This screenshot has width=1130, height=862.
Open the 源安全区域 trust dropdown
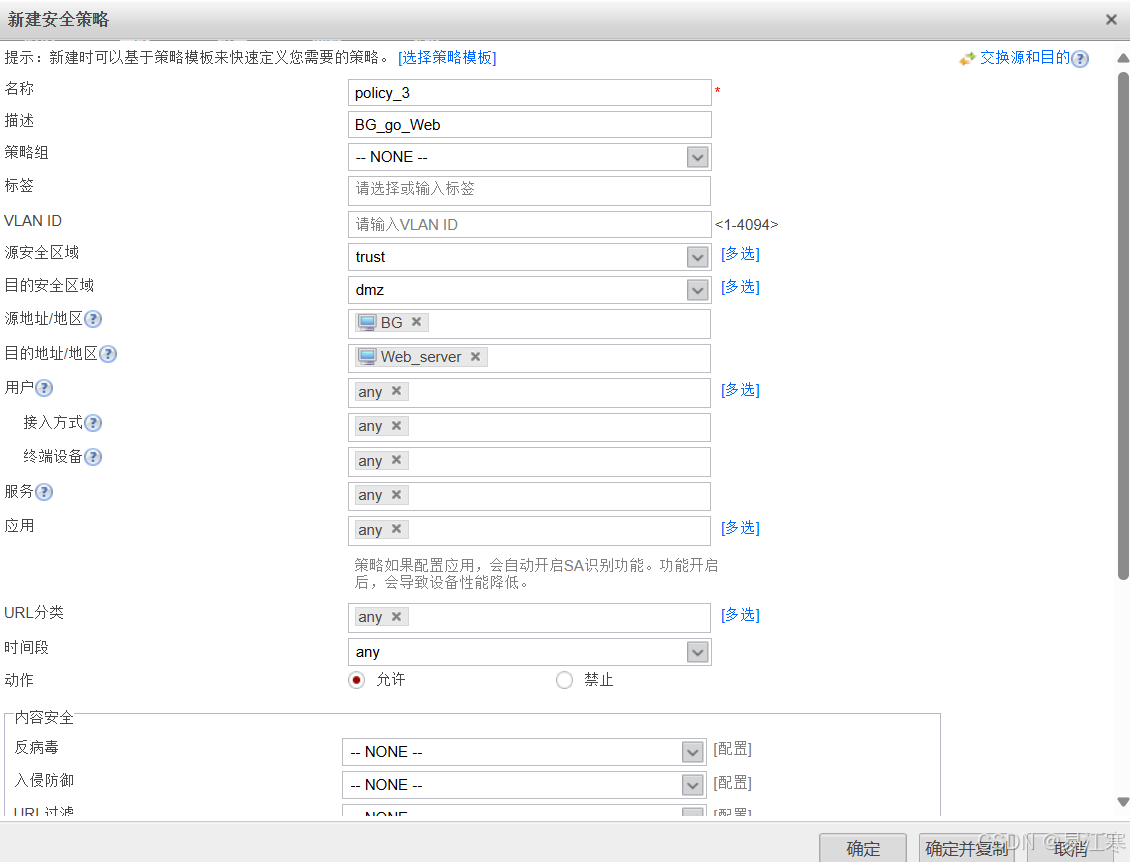pyautogui.click(x=697, y=257)
